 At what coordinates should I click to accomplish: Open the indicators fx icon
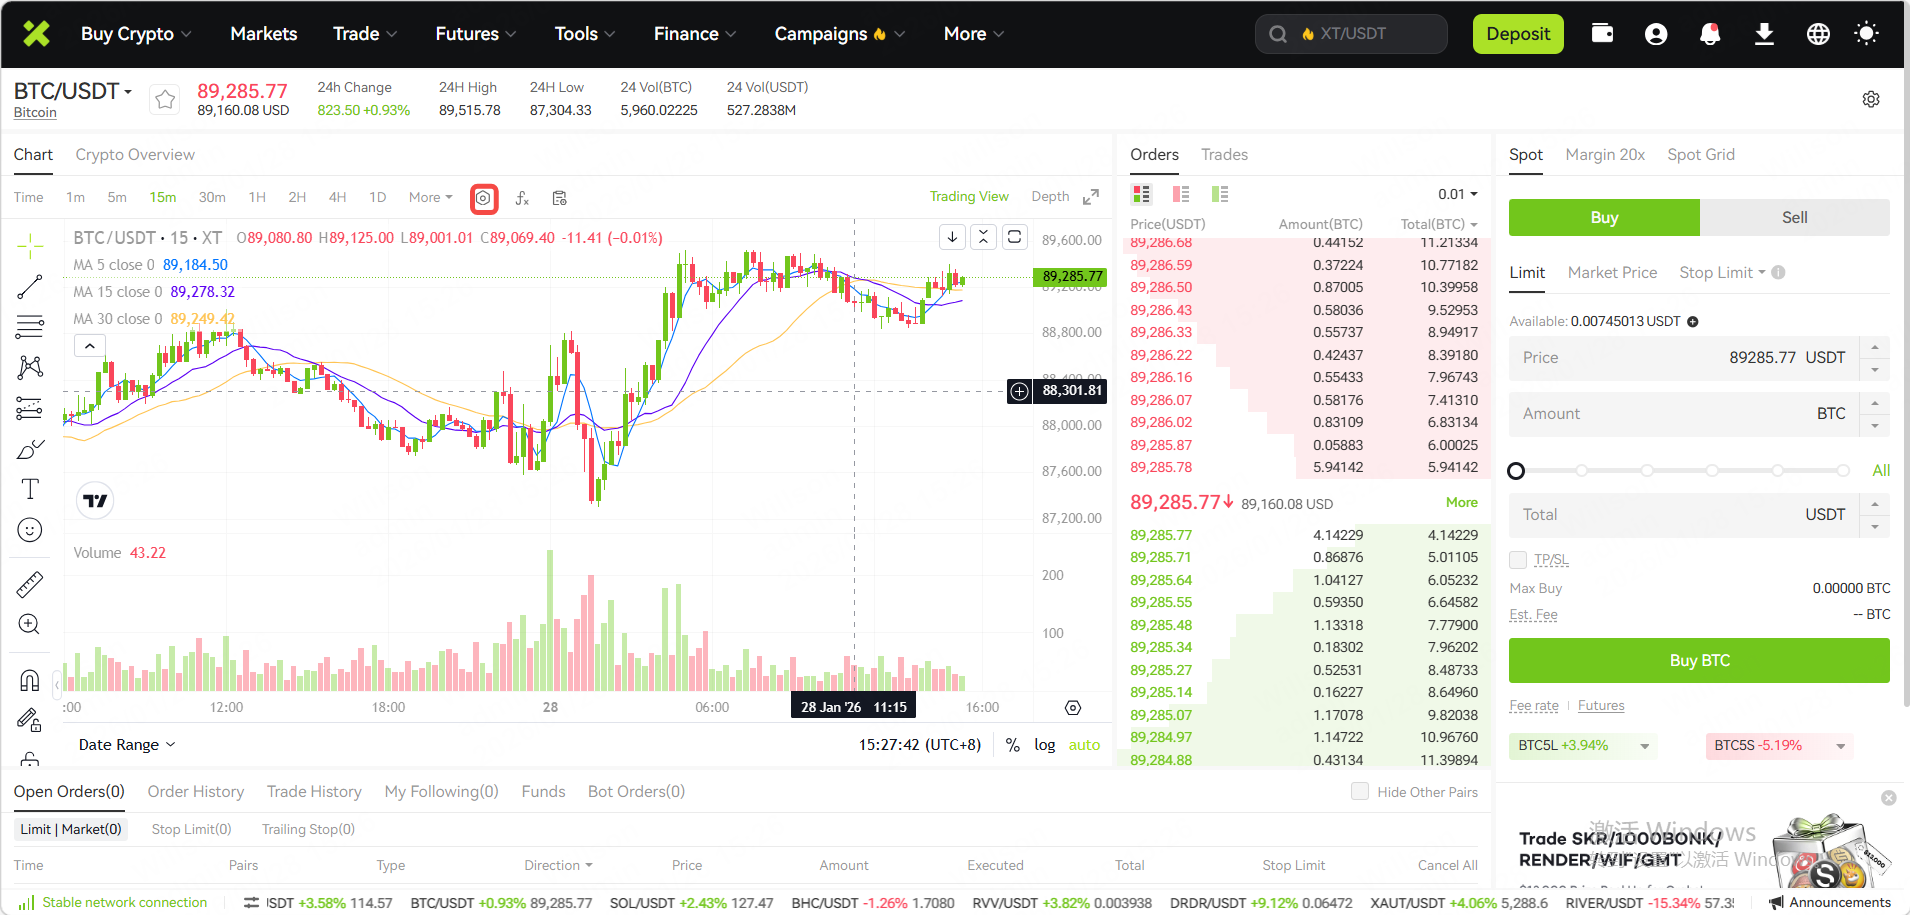click(522, 198)
